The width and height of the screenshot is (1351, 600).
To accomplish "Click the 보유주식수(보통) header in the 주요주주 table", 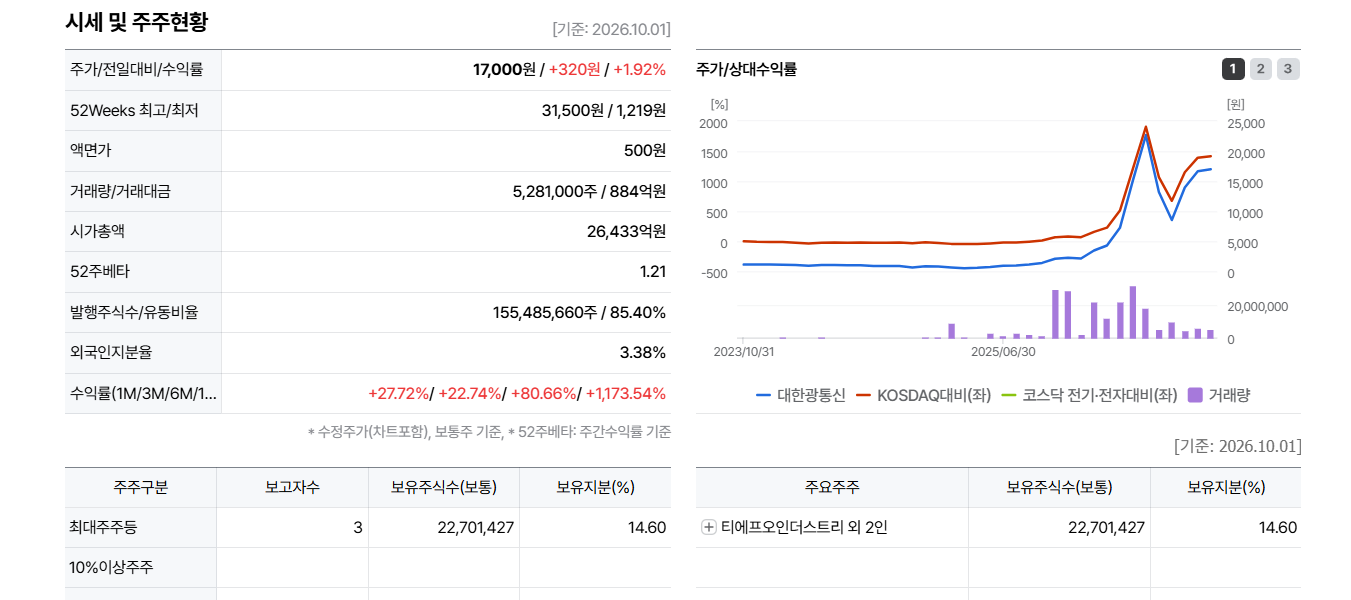I will tap(1059, 487).
